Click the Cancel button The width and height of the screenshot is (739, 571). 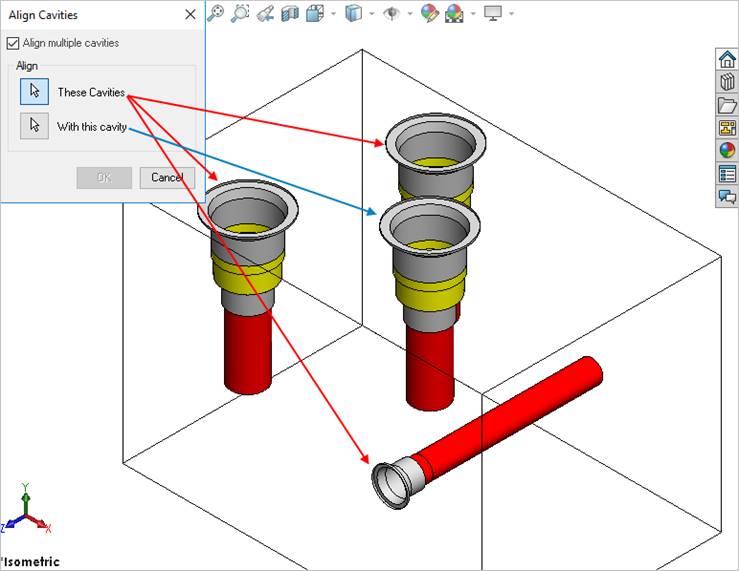pos(167,178)
